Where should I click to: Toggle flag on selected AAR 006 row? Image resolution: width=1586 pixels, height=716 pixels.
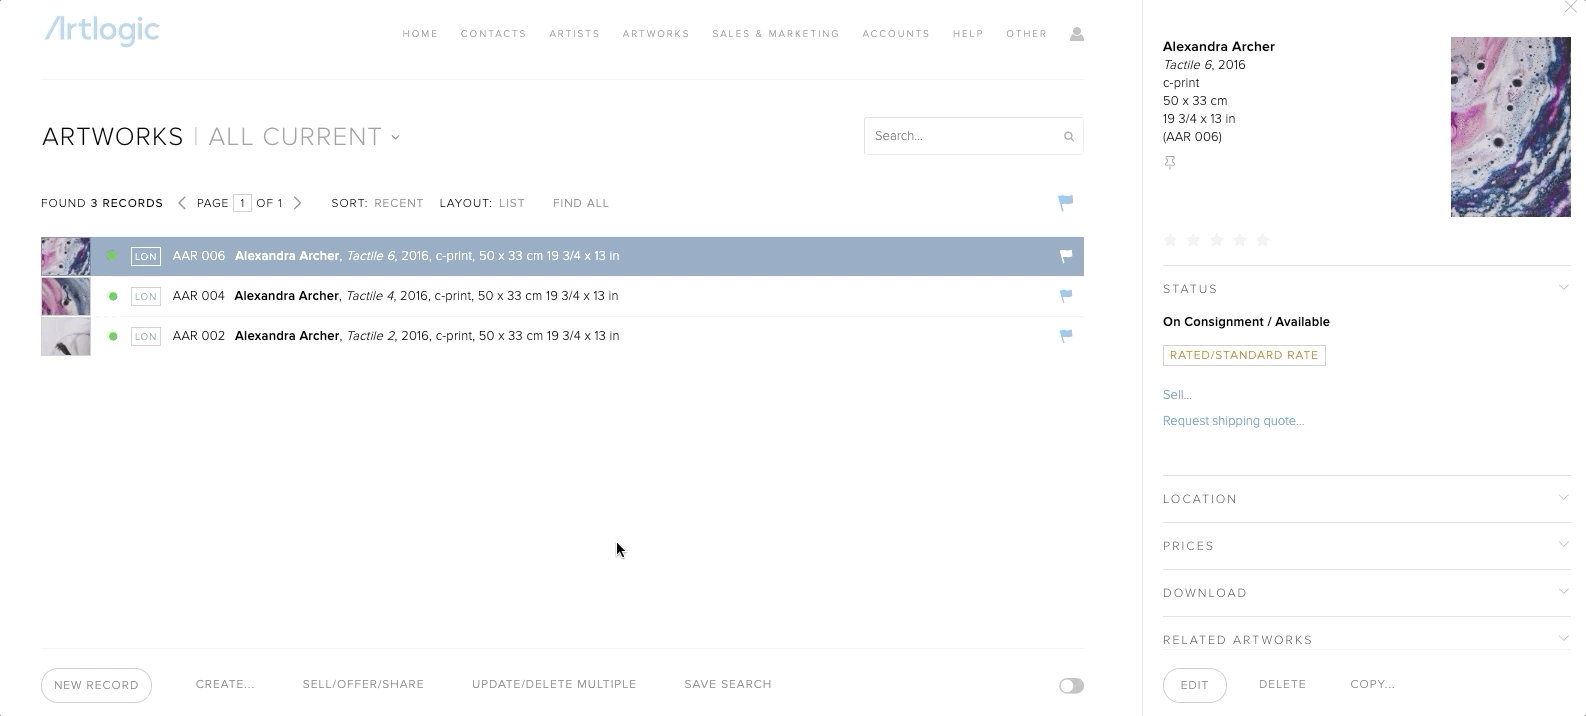pos(1065,256)
